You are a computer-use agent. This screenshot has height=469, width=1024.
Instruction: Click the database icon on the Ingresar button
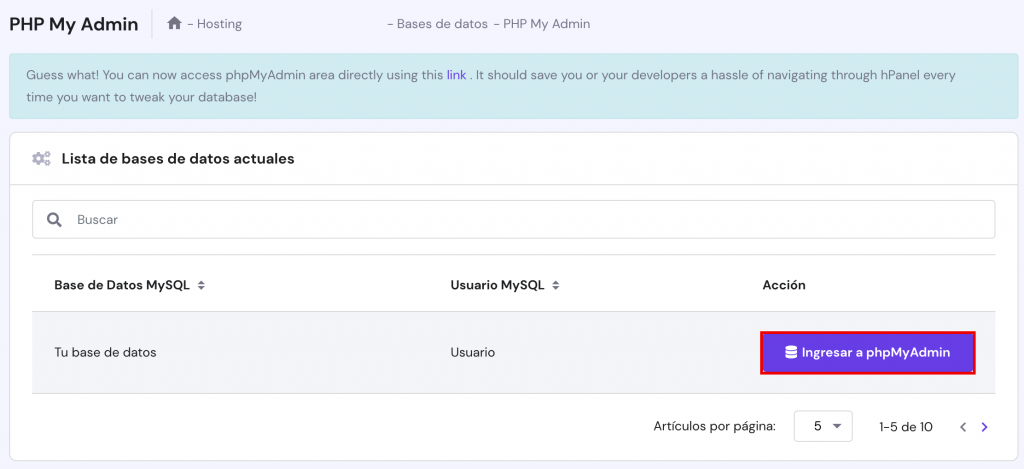(x=791, y=352)
